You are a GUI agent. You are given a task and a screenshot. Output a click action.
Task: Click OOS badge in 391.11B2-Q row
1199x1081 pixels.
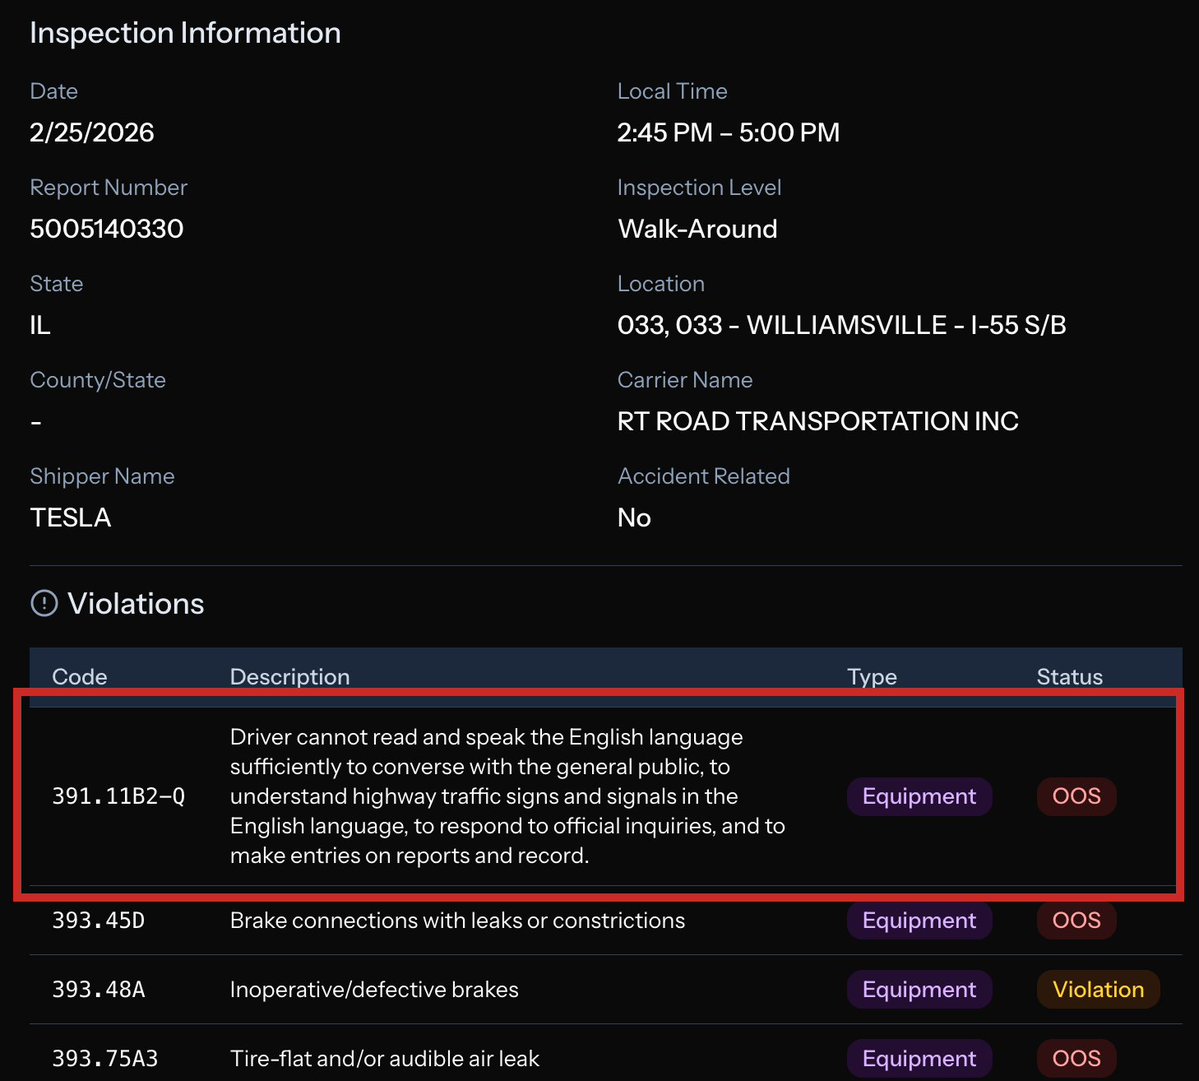(1076, 797)
